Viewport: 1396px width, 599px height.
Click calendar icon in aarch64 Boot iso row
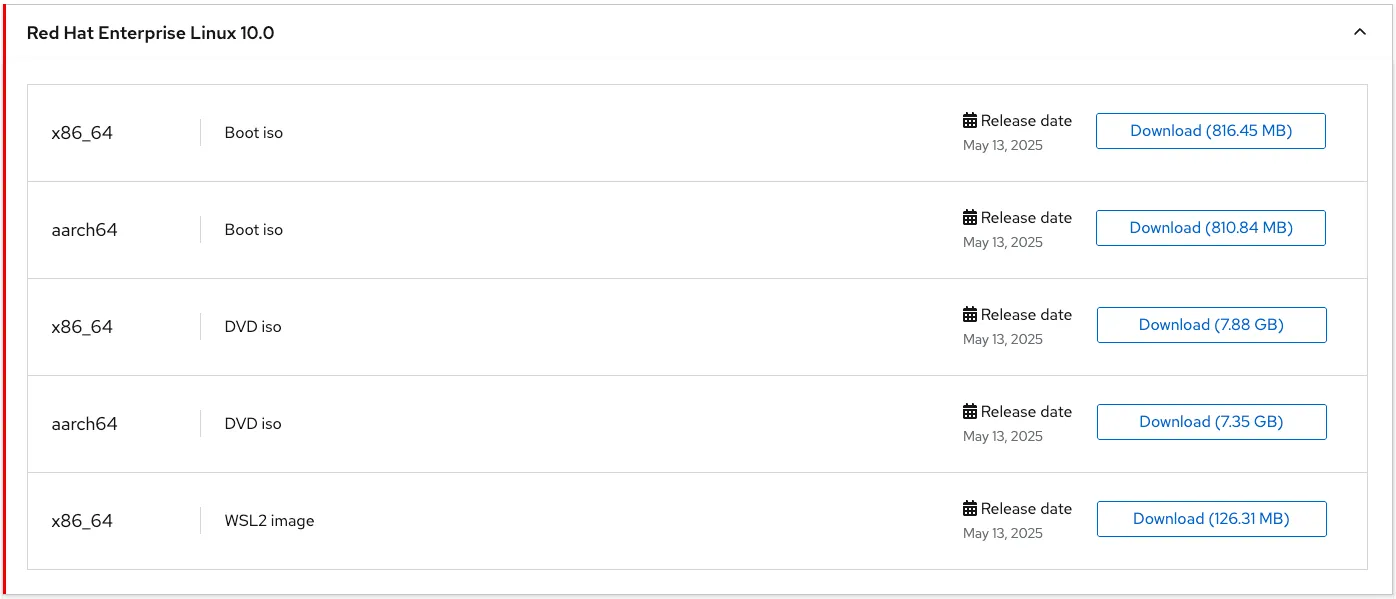tap(970, 218)
